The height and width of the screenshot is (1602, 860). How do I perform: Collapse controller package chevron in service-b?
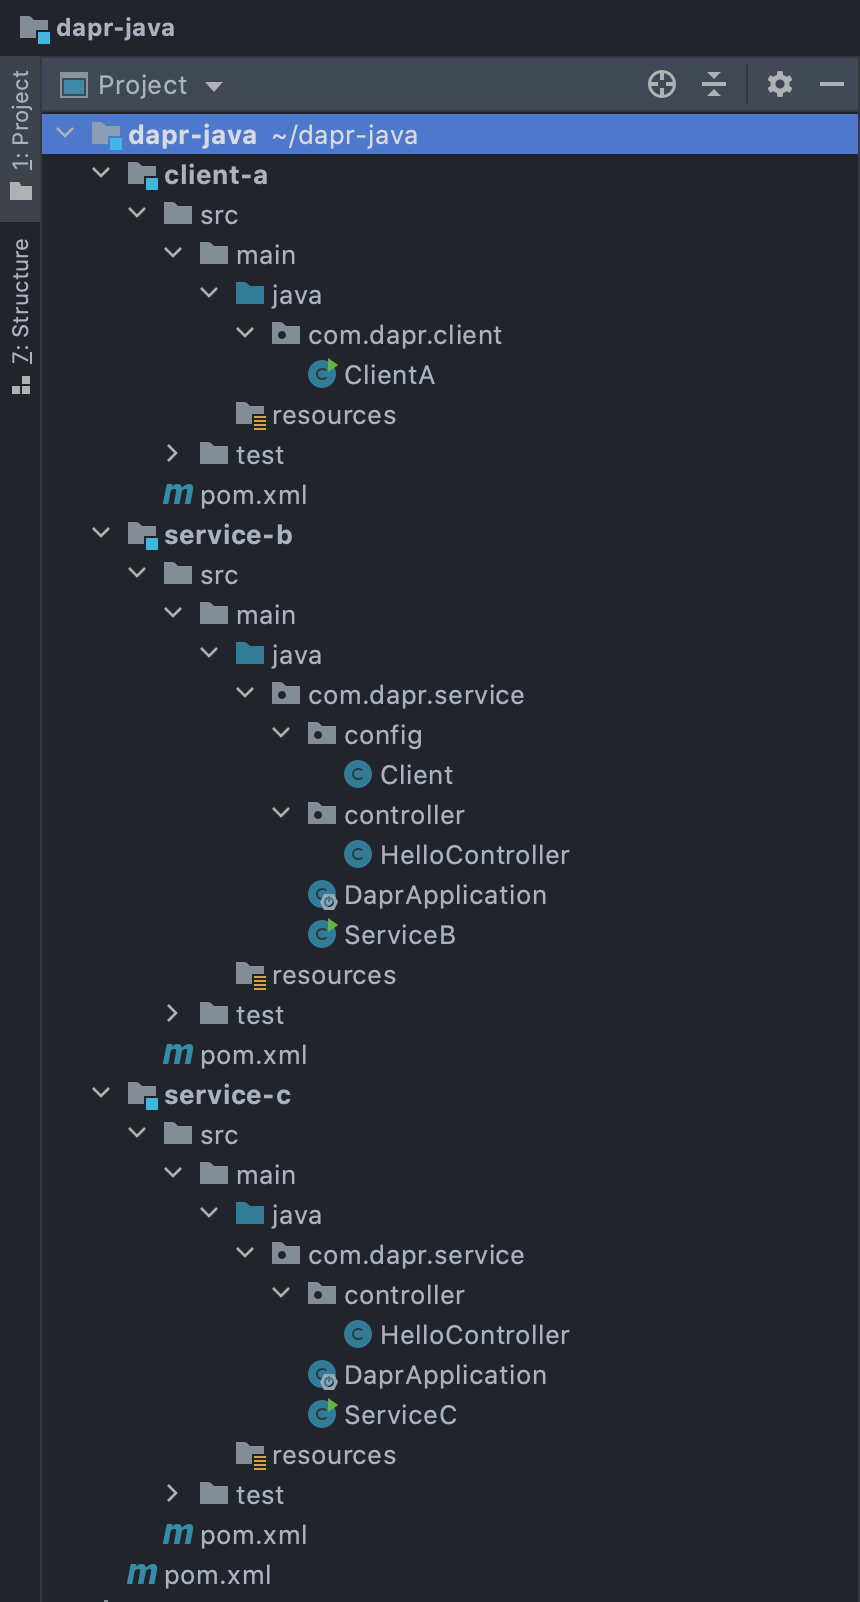281,813
